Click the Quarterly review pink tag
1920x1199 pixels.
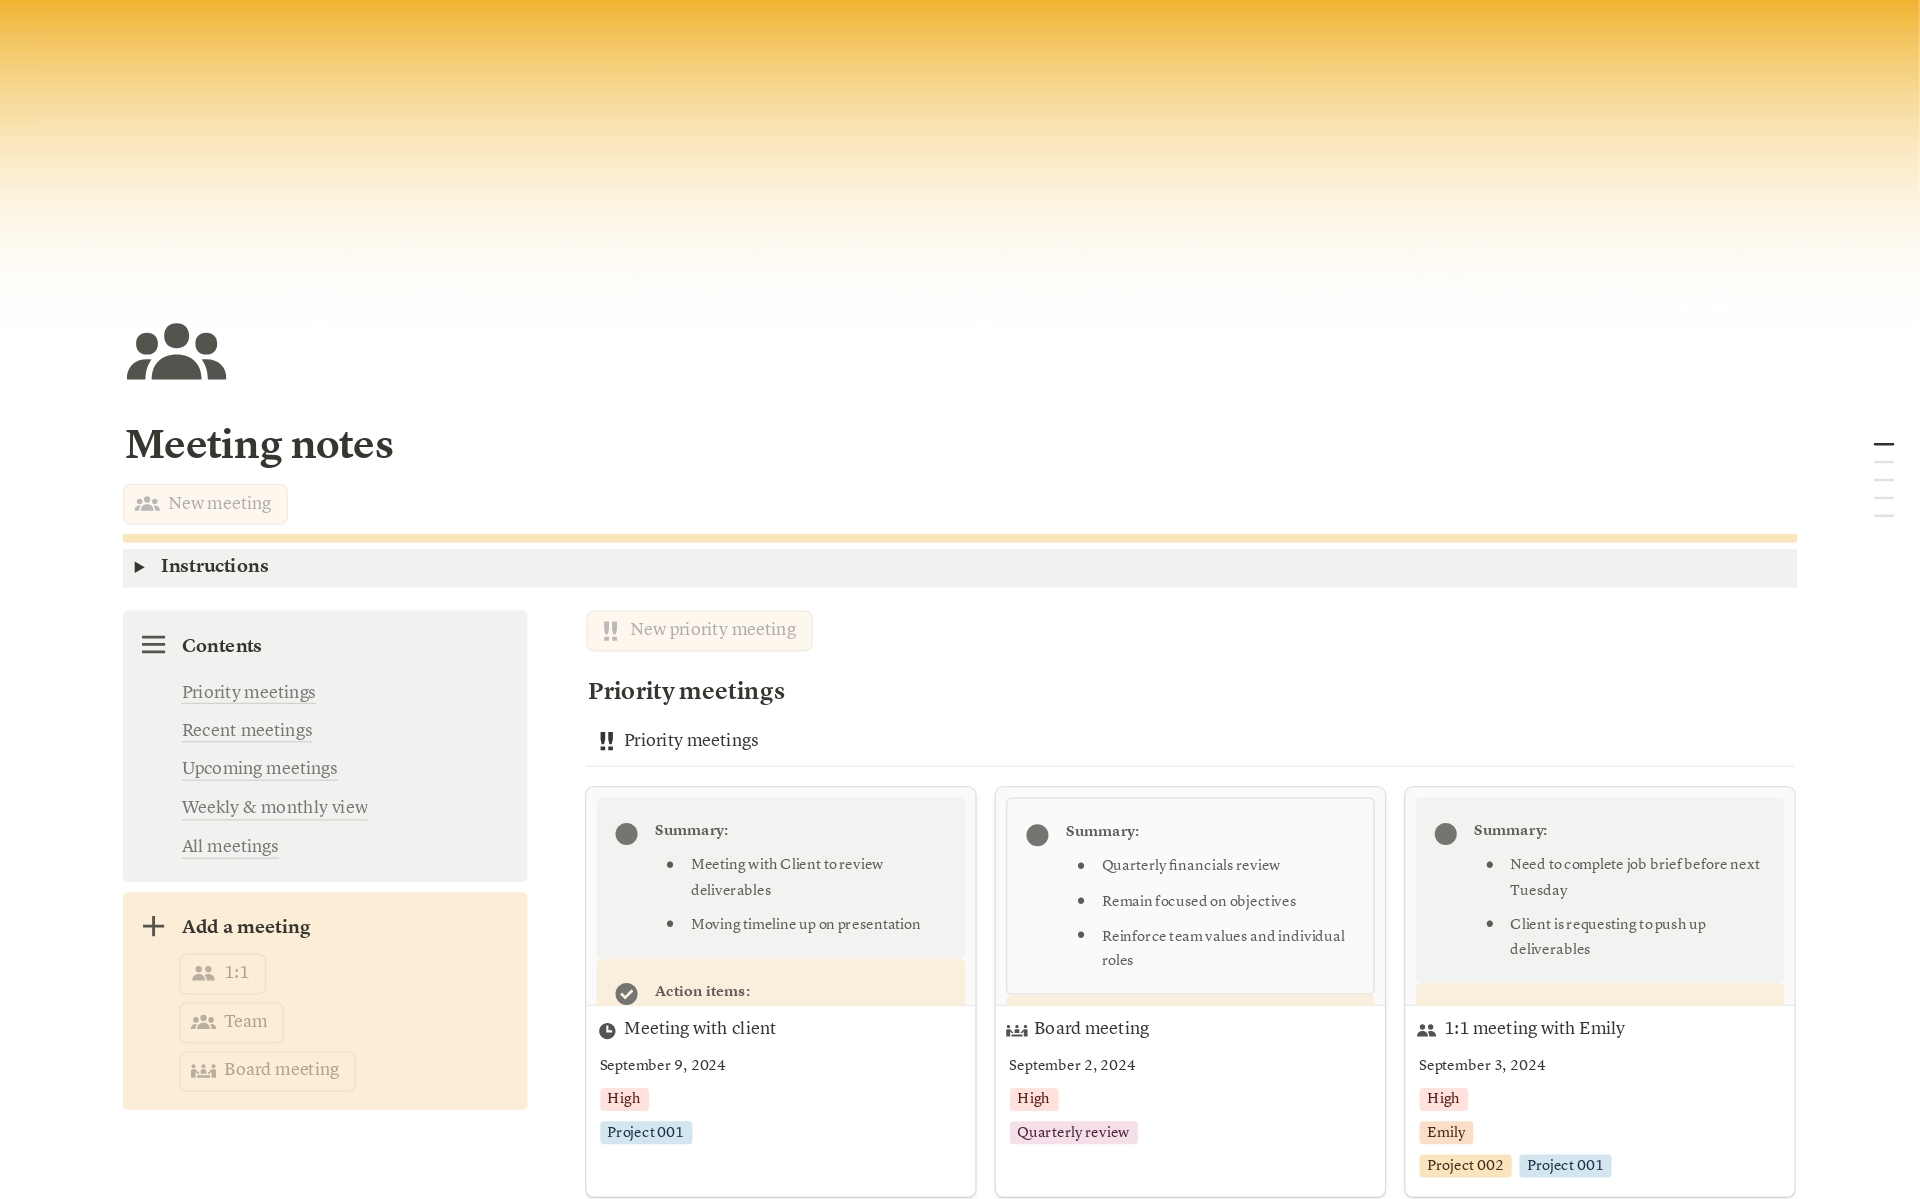1072,1132
